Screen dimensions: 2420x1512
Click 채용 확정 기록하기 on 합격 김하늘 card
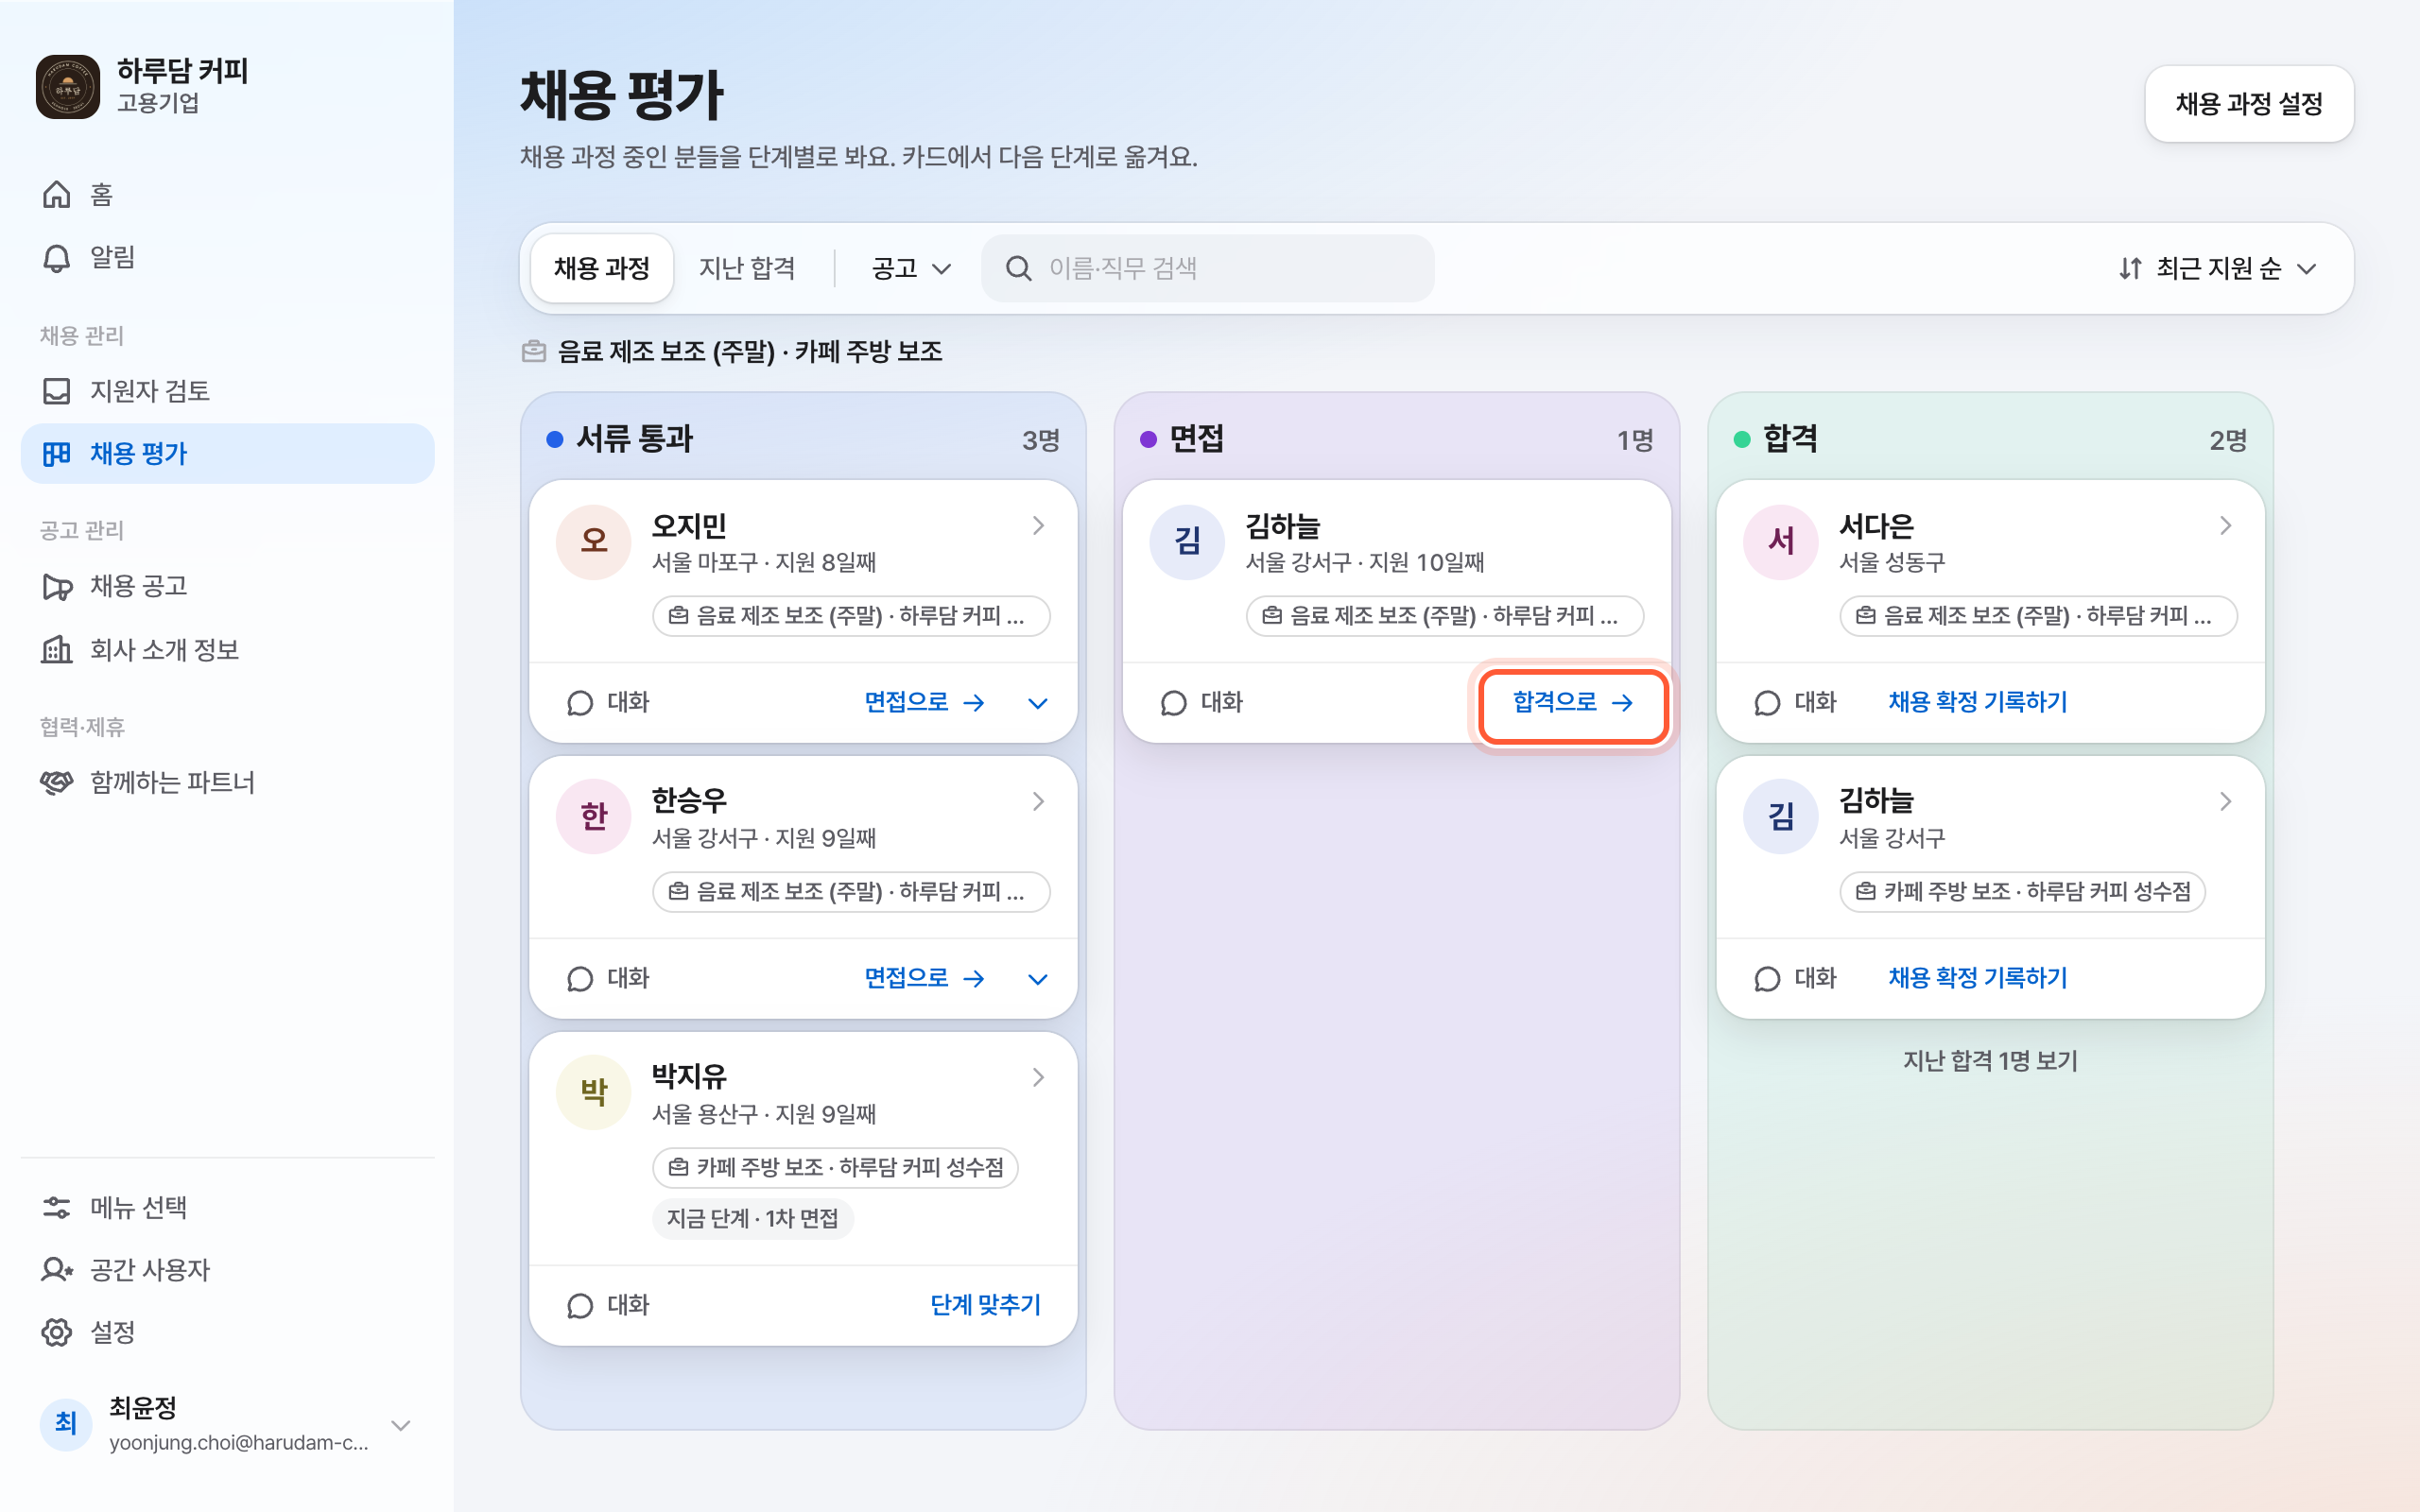point(1977,978)
